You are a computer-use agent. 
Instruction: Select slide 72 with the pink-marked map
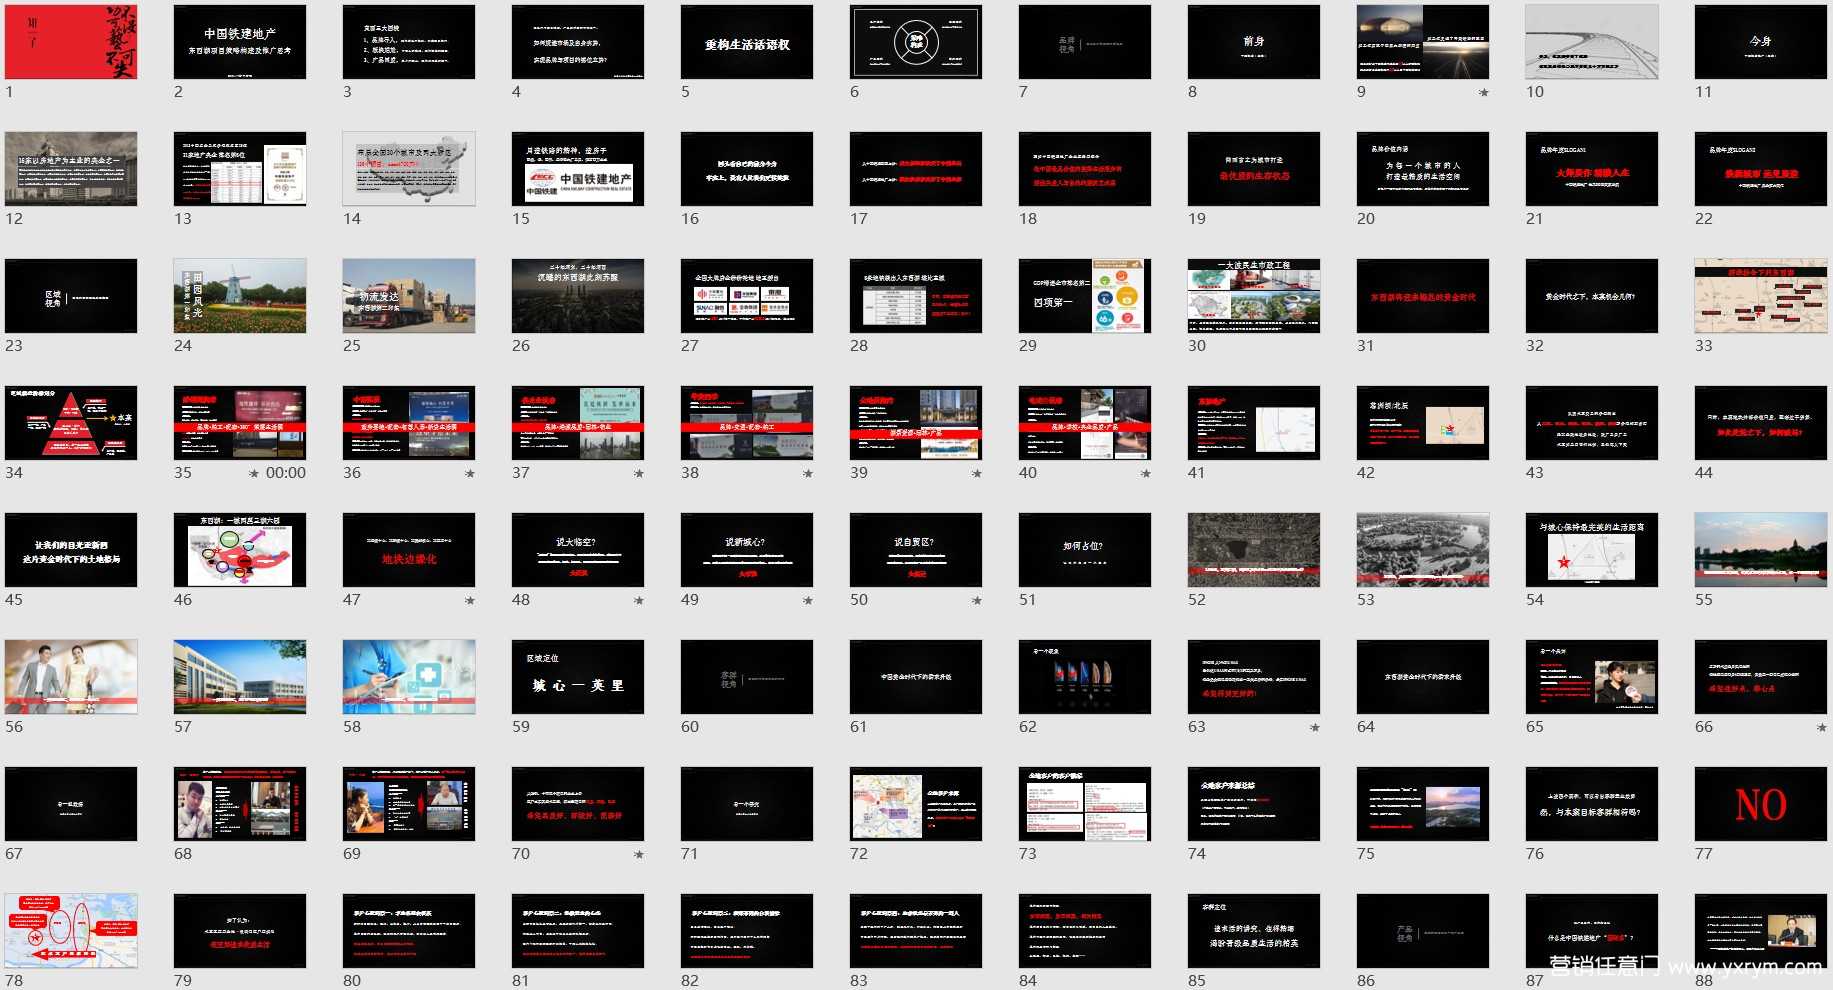point(916,804)
